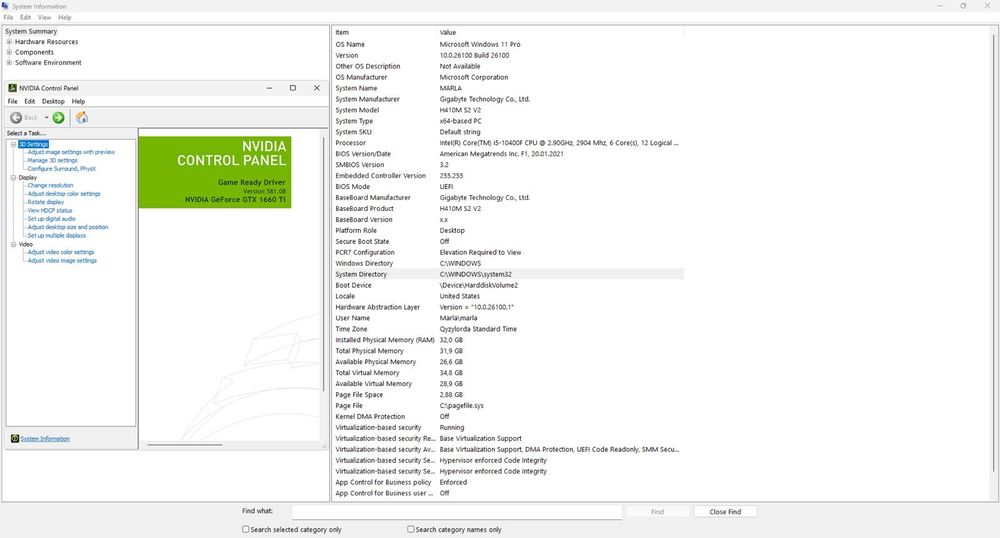Select 'Adjust desktop size and position' task
Screen dimensions: 1000x538
pyautogui.click(x=68, y=227)
